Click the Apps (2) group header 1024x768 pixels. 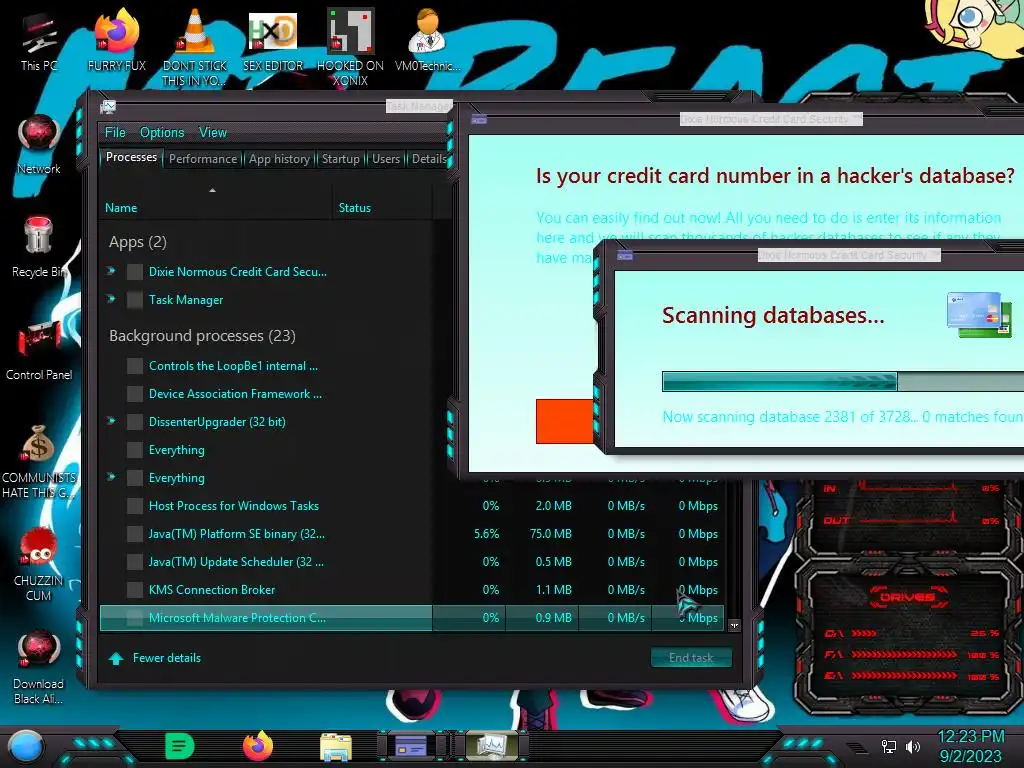(138, 242)
